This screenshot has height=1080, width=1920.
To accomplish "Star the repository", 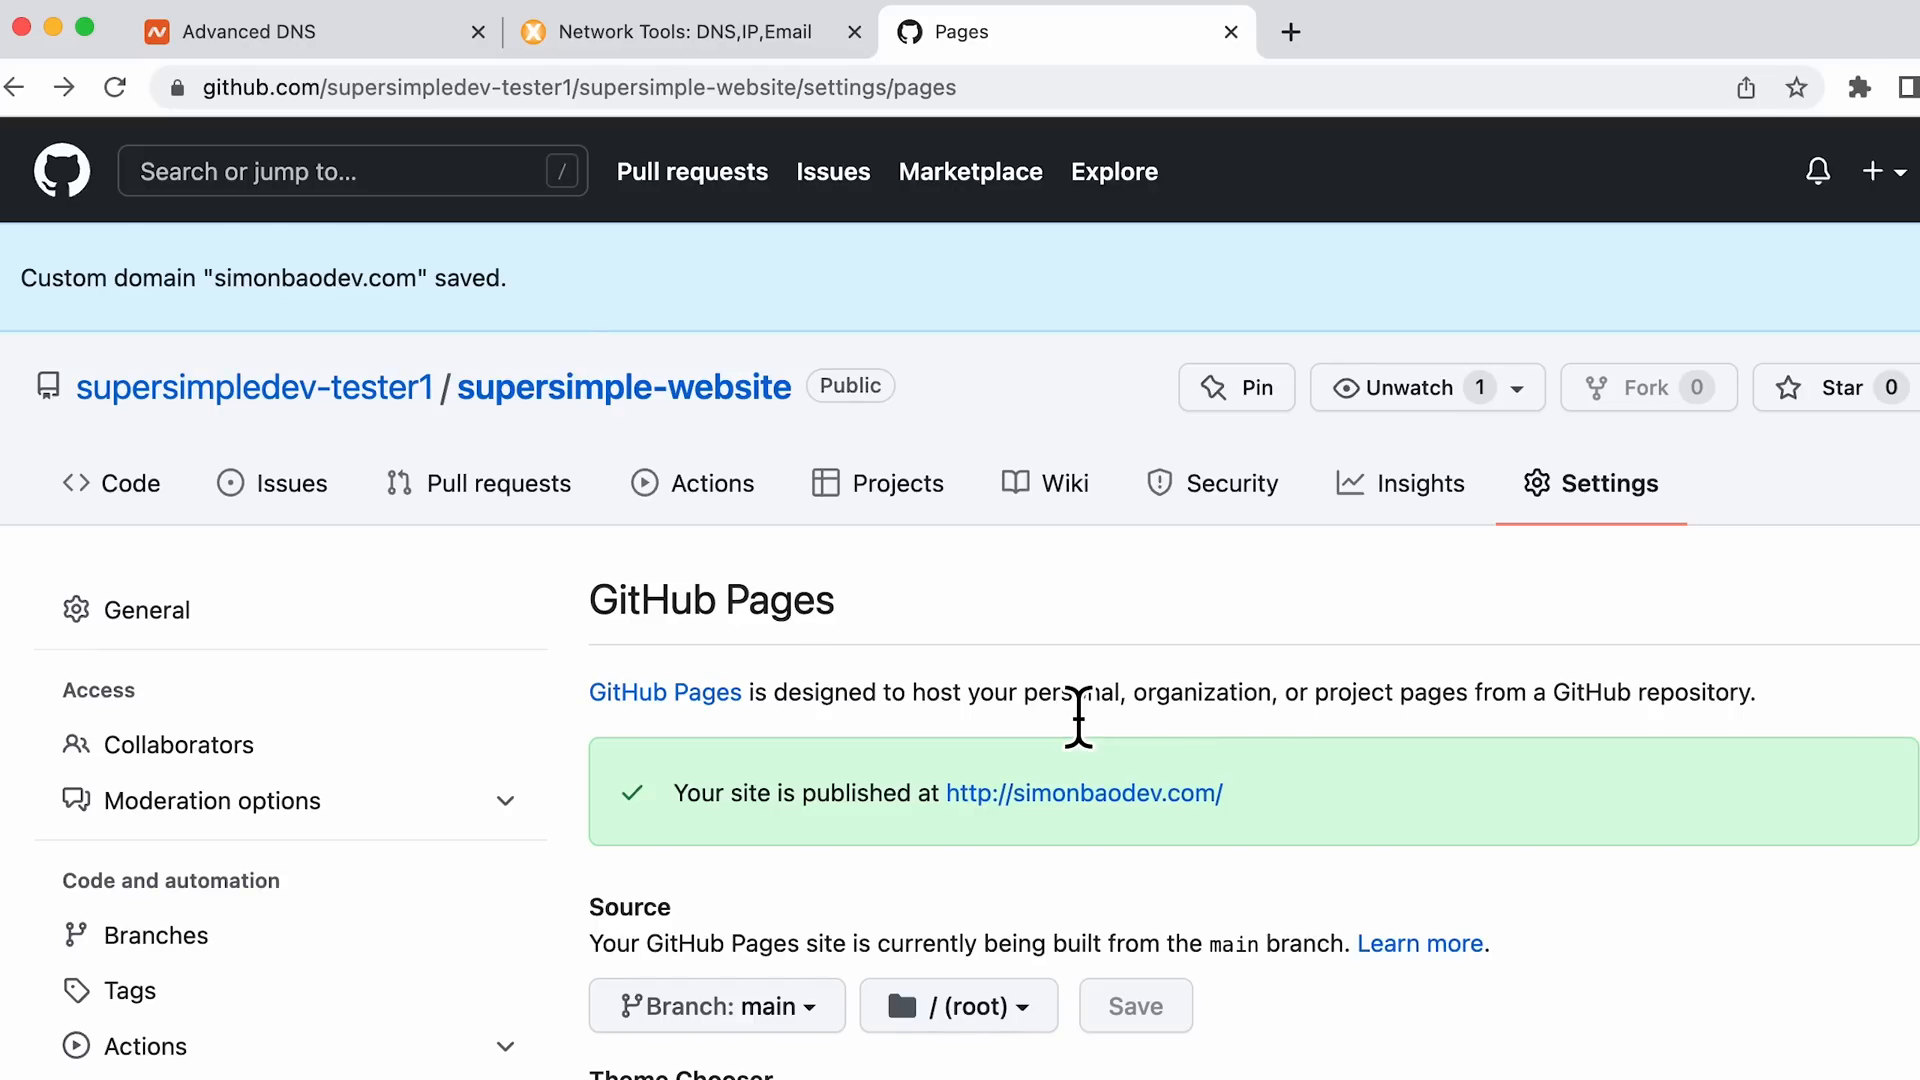I will tap(1836, 387).
